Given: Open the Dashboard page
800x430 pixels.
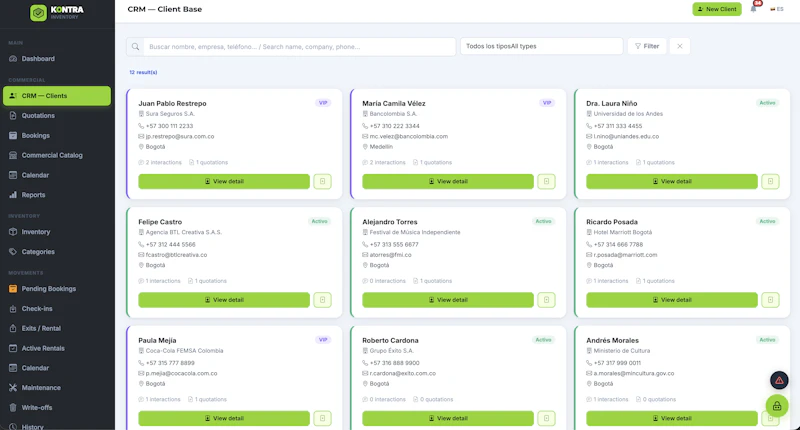Looking at the screenshot, I should click(x=57, y=59).
